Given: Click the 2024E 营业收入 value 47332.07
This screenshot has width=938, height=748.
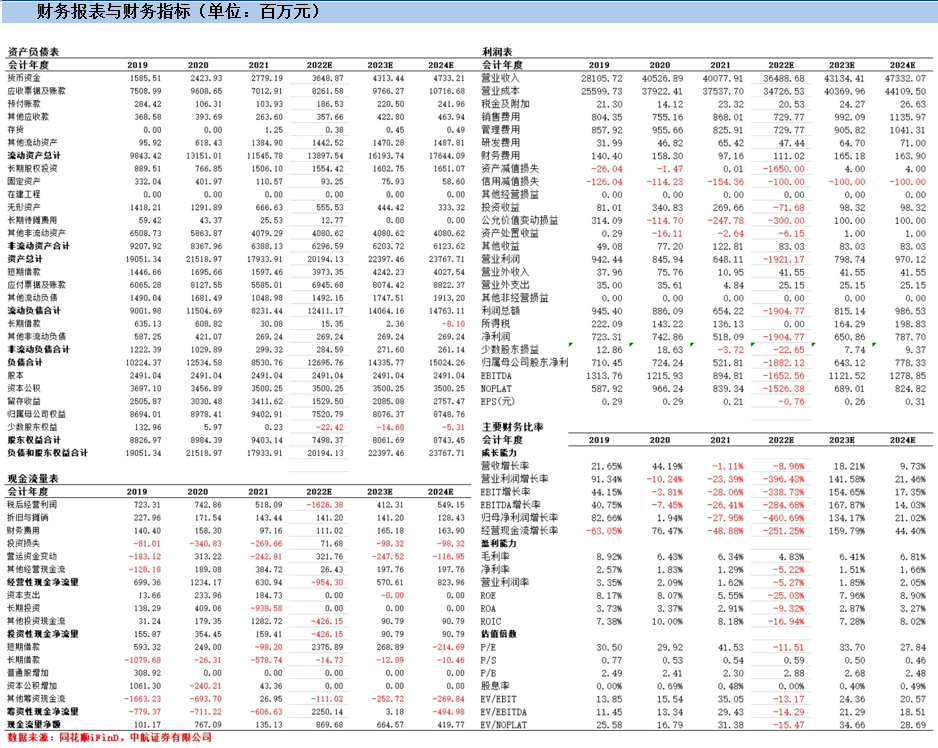Looking at the screenshot, I should click(905, 78).
